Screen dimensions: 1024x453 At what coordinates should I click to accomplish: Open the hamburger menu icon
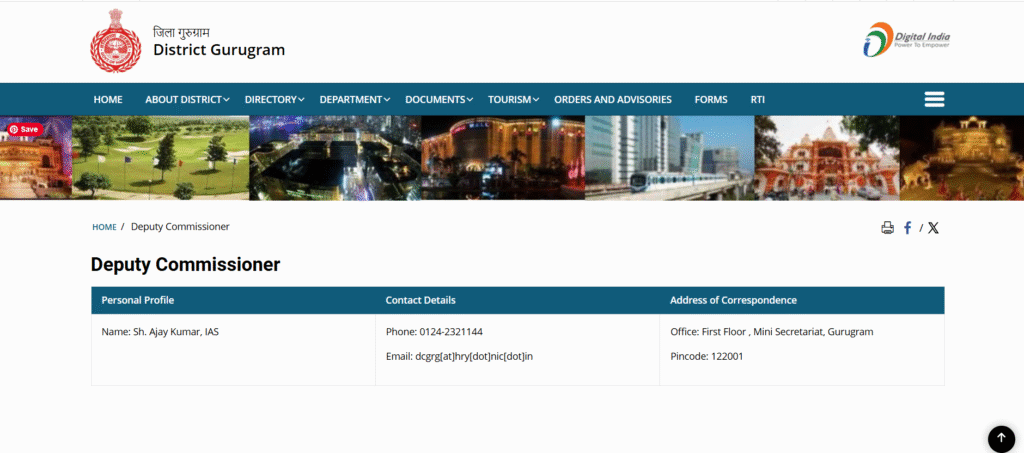[934, 99]
